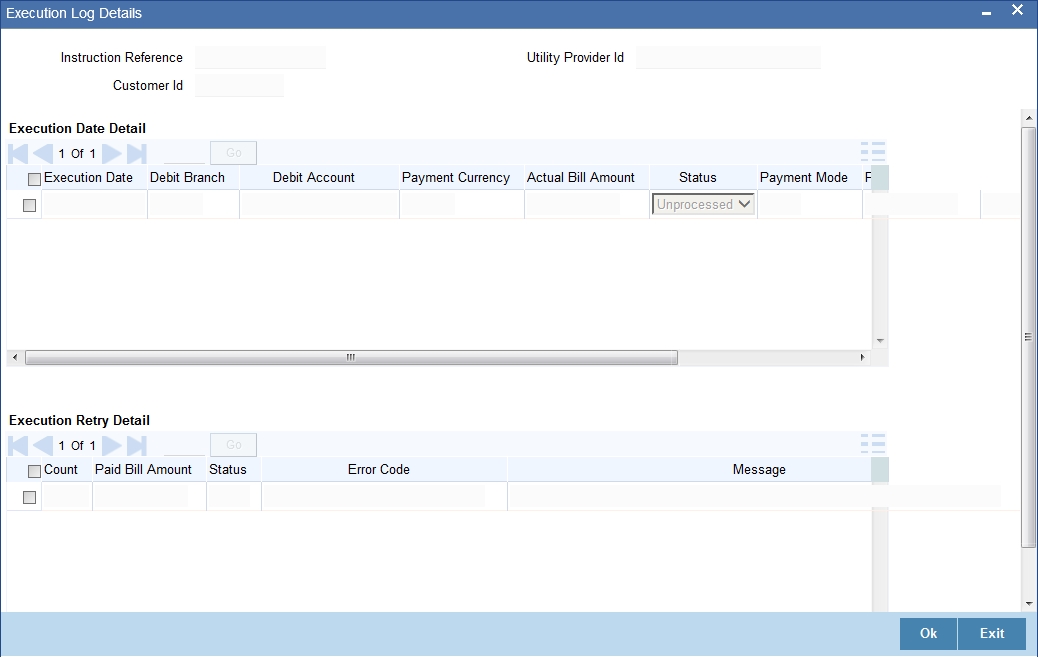Open single view icon for Execution Retry Detail
Viewport: 1038px width, 658px height.
(x=873, y=444)
